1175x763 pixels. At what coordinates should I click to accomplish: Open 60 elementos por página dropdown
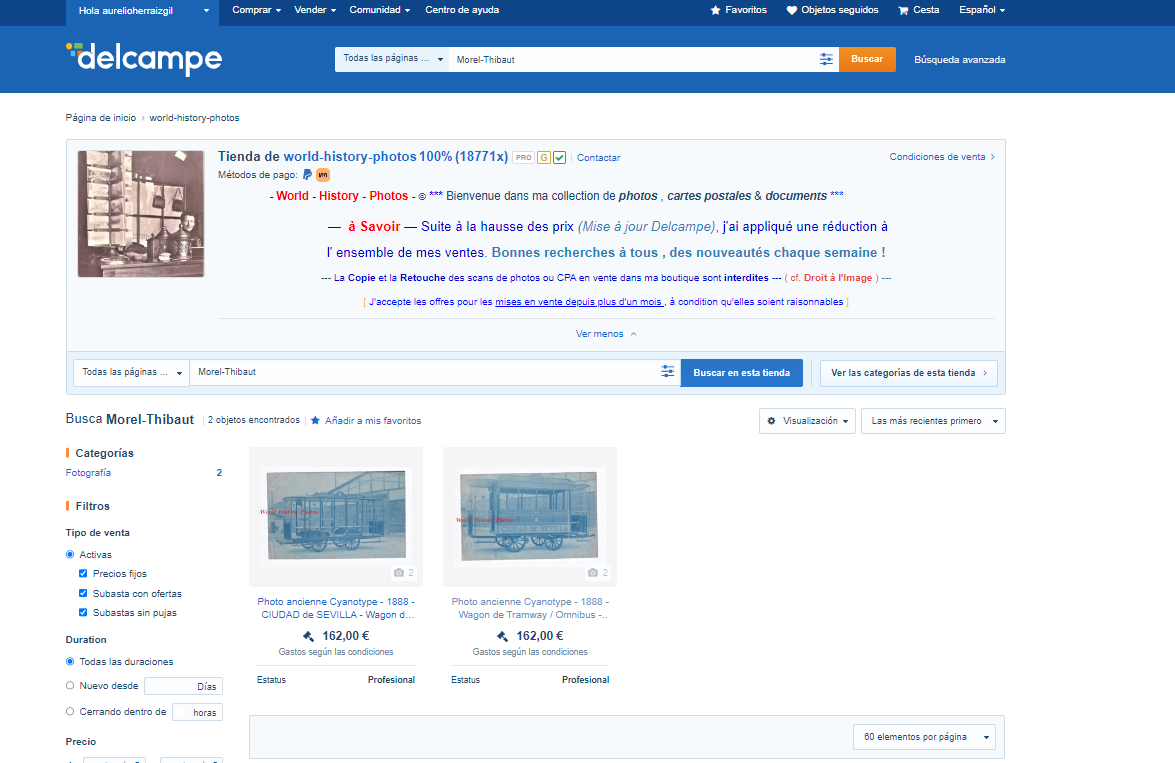(x=924, y=737)
